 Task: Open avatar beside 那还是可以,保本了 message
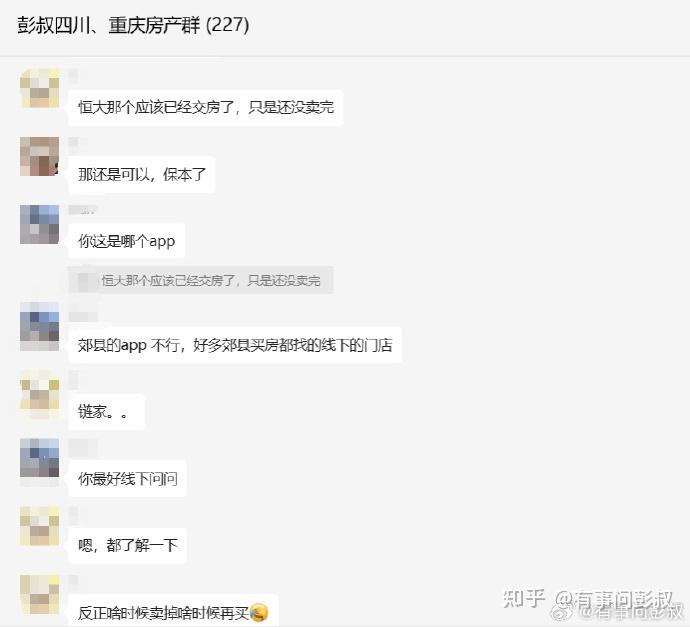coord(40,156)
